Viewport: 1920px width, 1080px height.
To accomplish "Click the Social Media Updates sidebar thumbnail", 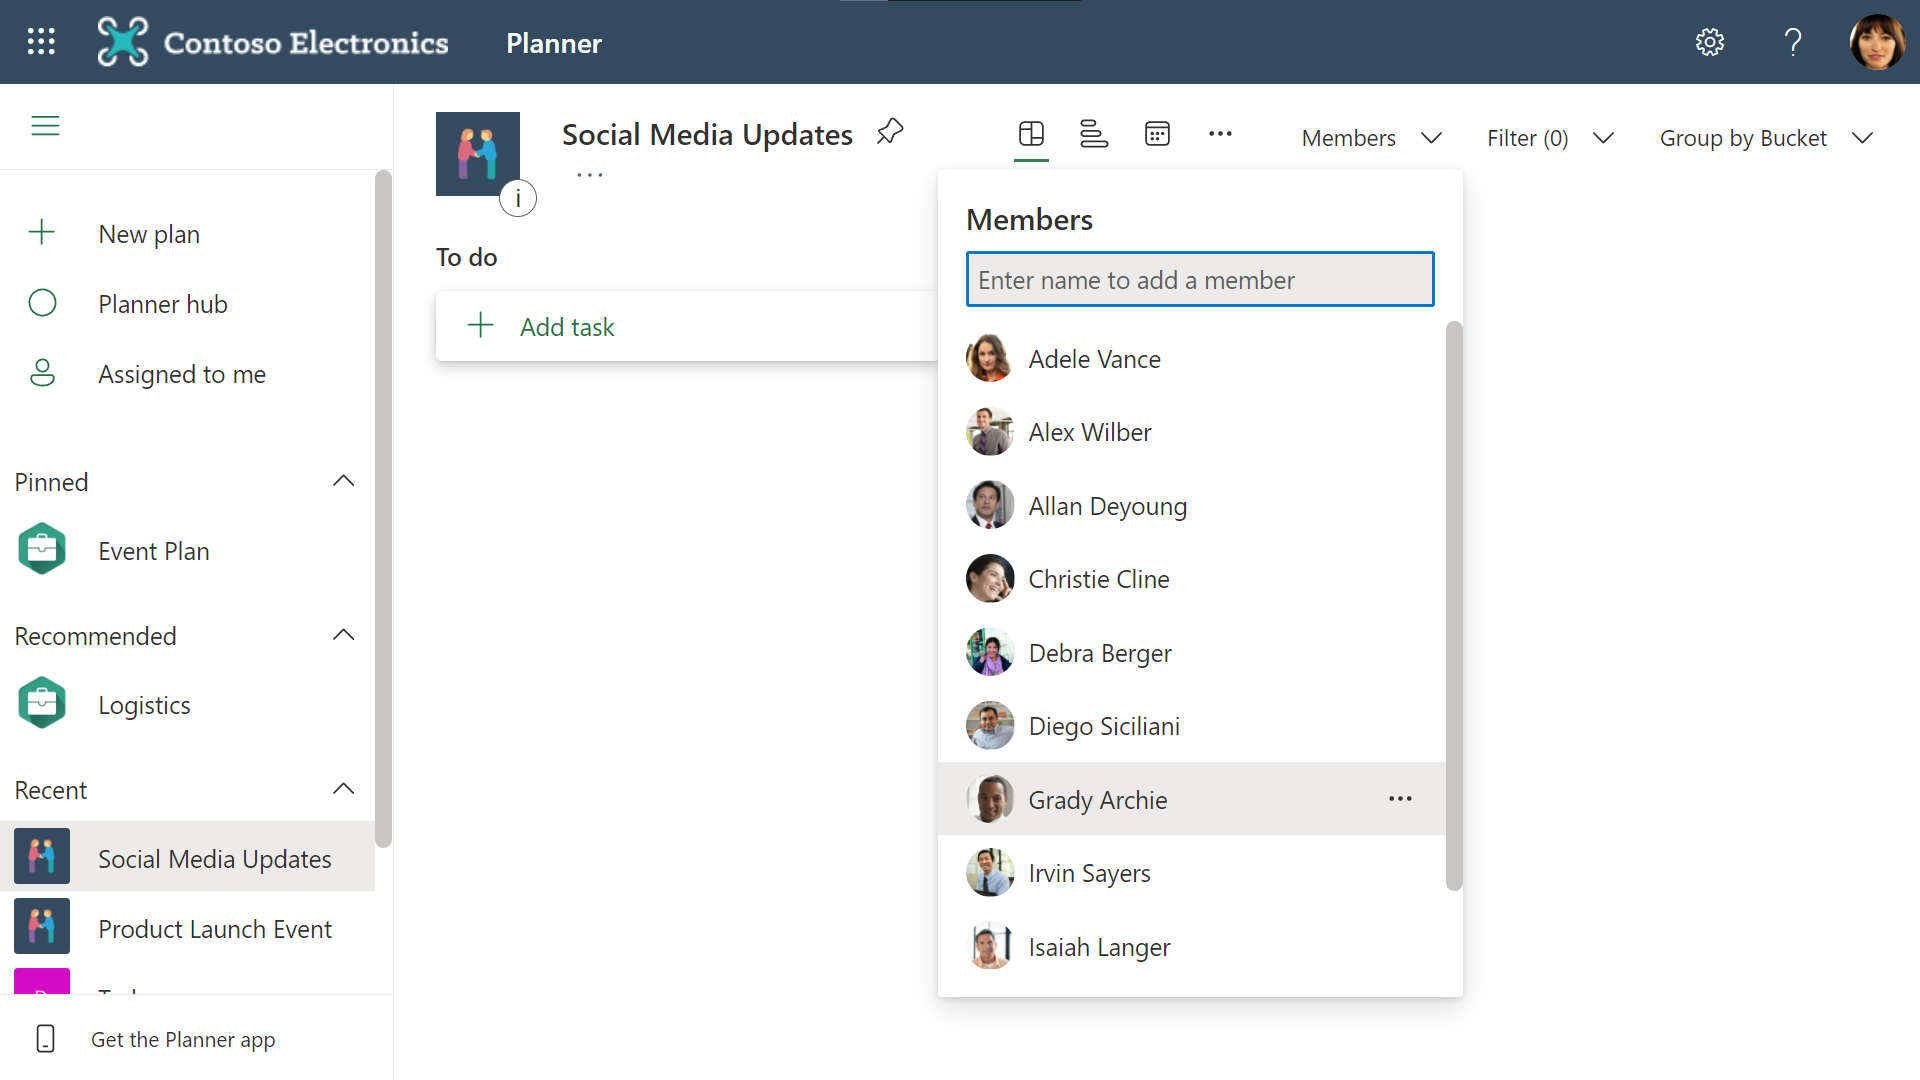I will tap(42, 856).
